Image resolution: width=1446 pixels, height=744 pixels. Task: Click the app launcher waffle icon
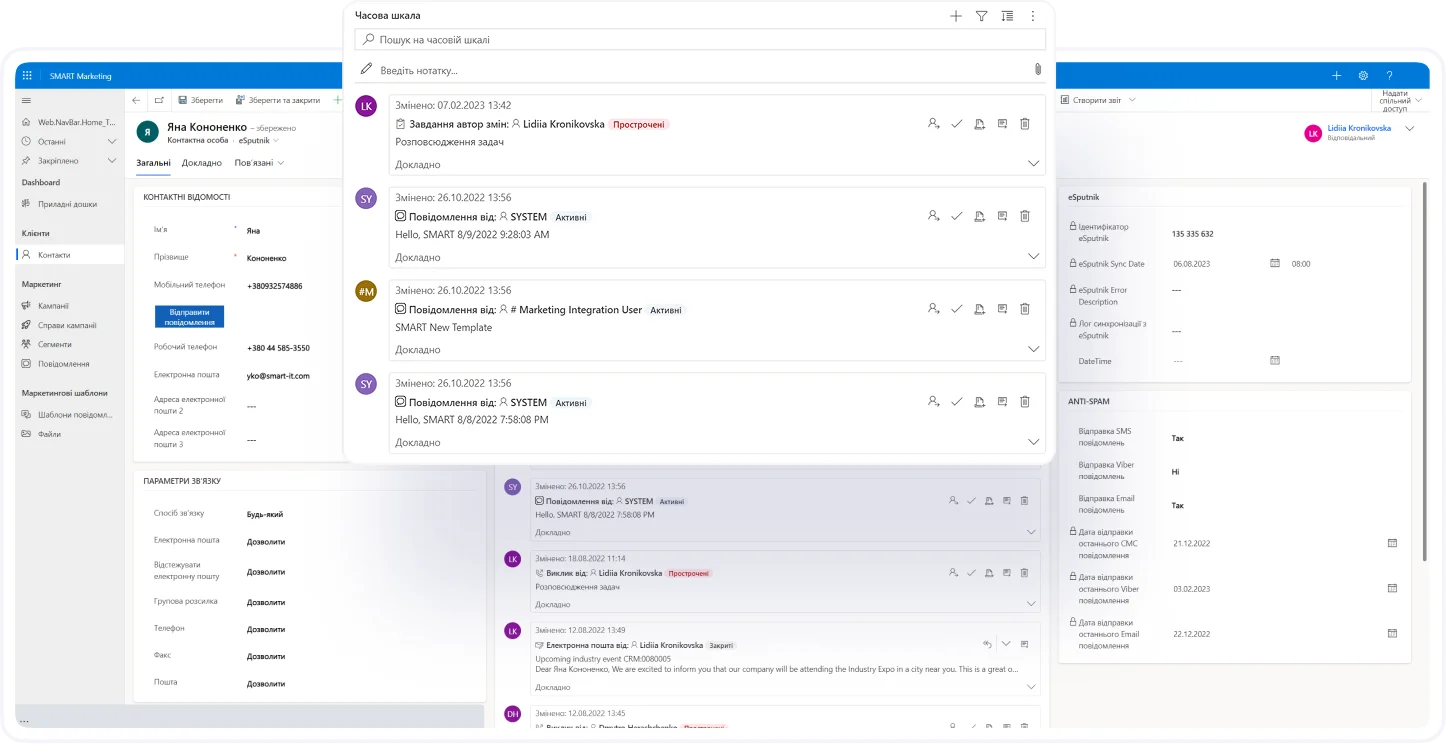pos(27,76)
